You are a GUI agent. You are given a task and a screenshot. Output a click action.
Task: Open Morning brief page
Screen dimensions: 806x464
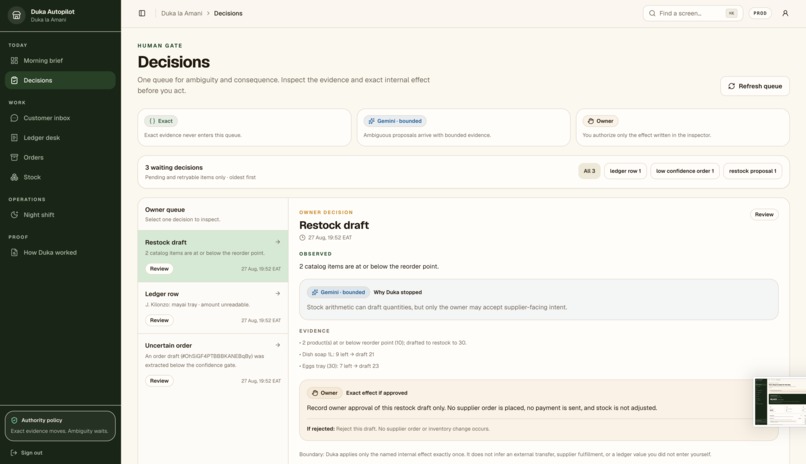click(x=60, y=61)
